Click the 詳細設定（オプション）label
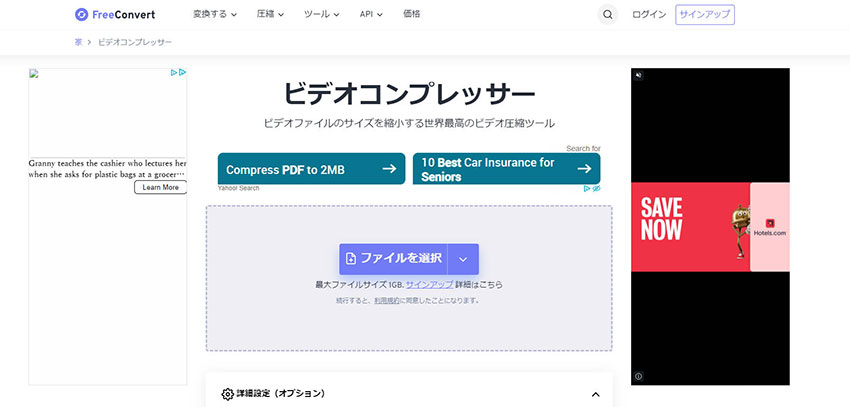Viewport: 850px width, 407px height. click(281, 393)
